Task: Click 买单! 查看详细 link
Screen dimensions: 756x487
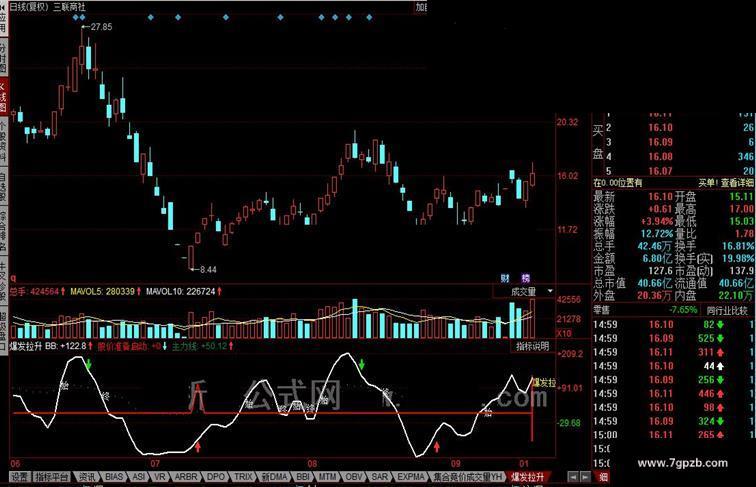Action: pyautogui.click(x=726, y=183)
